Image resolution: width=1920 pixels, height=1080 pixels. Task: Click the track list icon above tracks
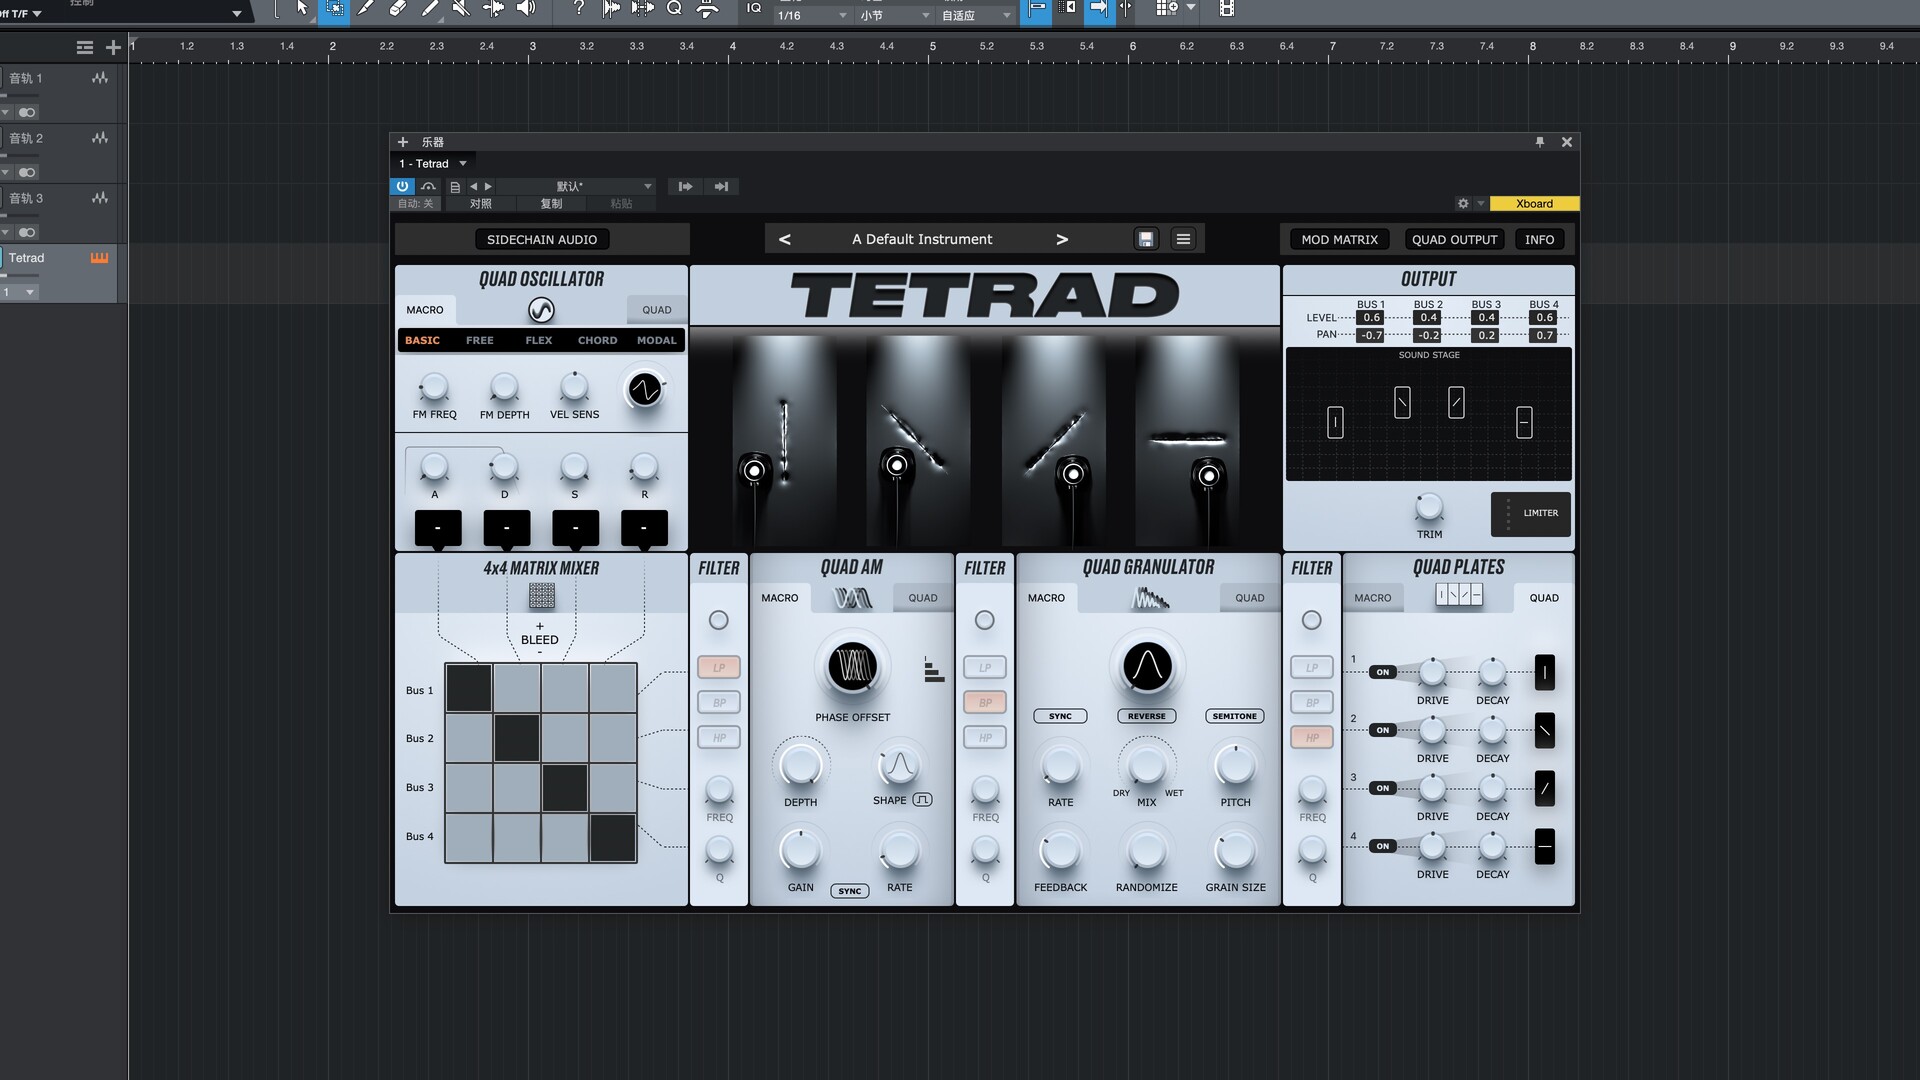85,47
